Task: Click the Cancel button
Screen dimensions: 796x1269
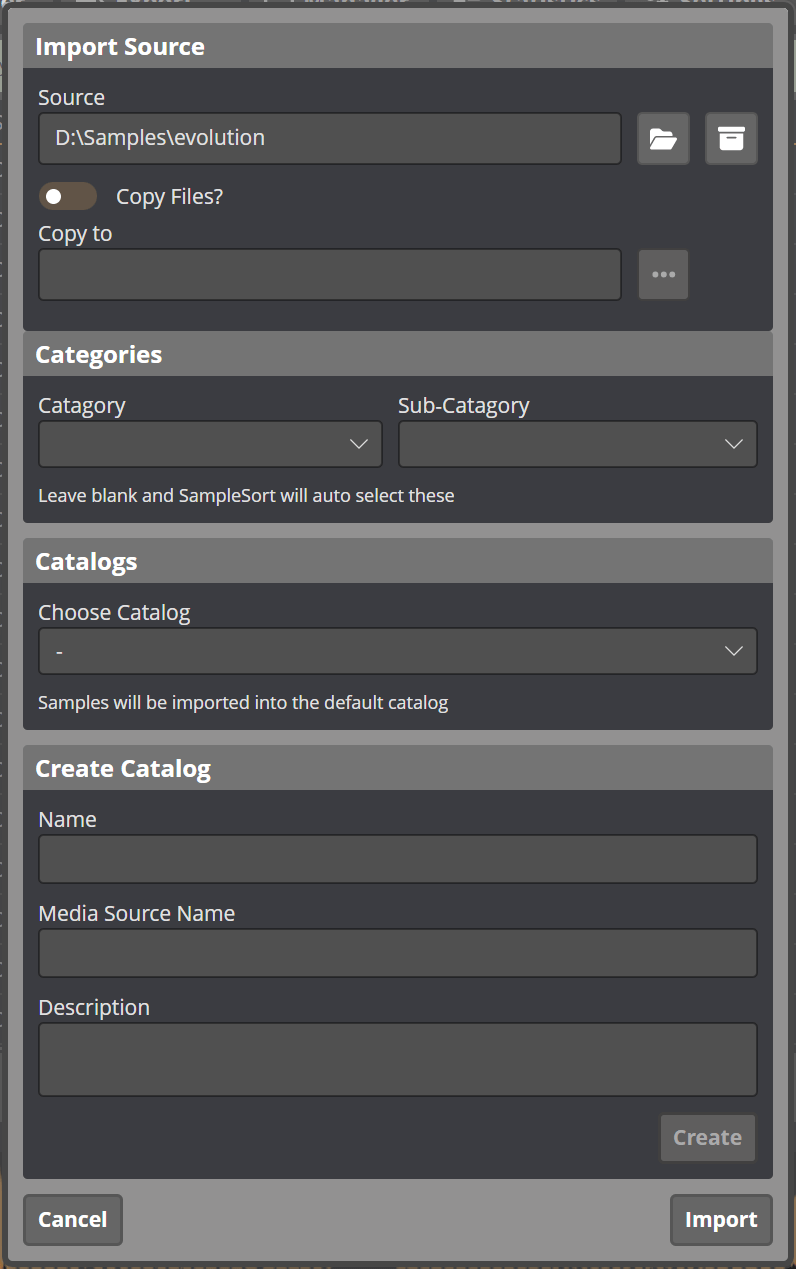Action: pyautogui.click(x=72, y=1220)
